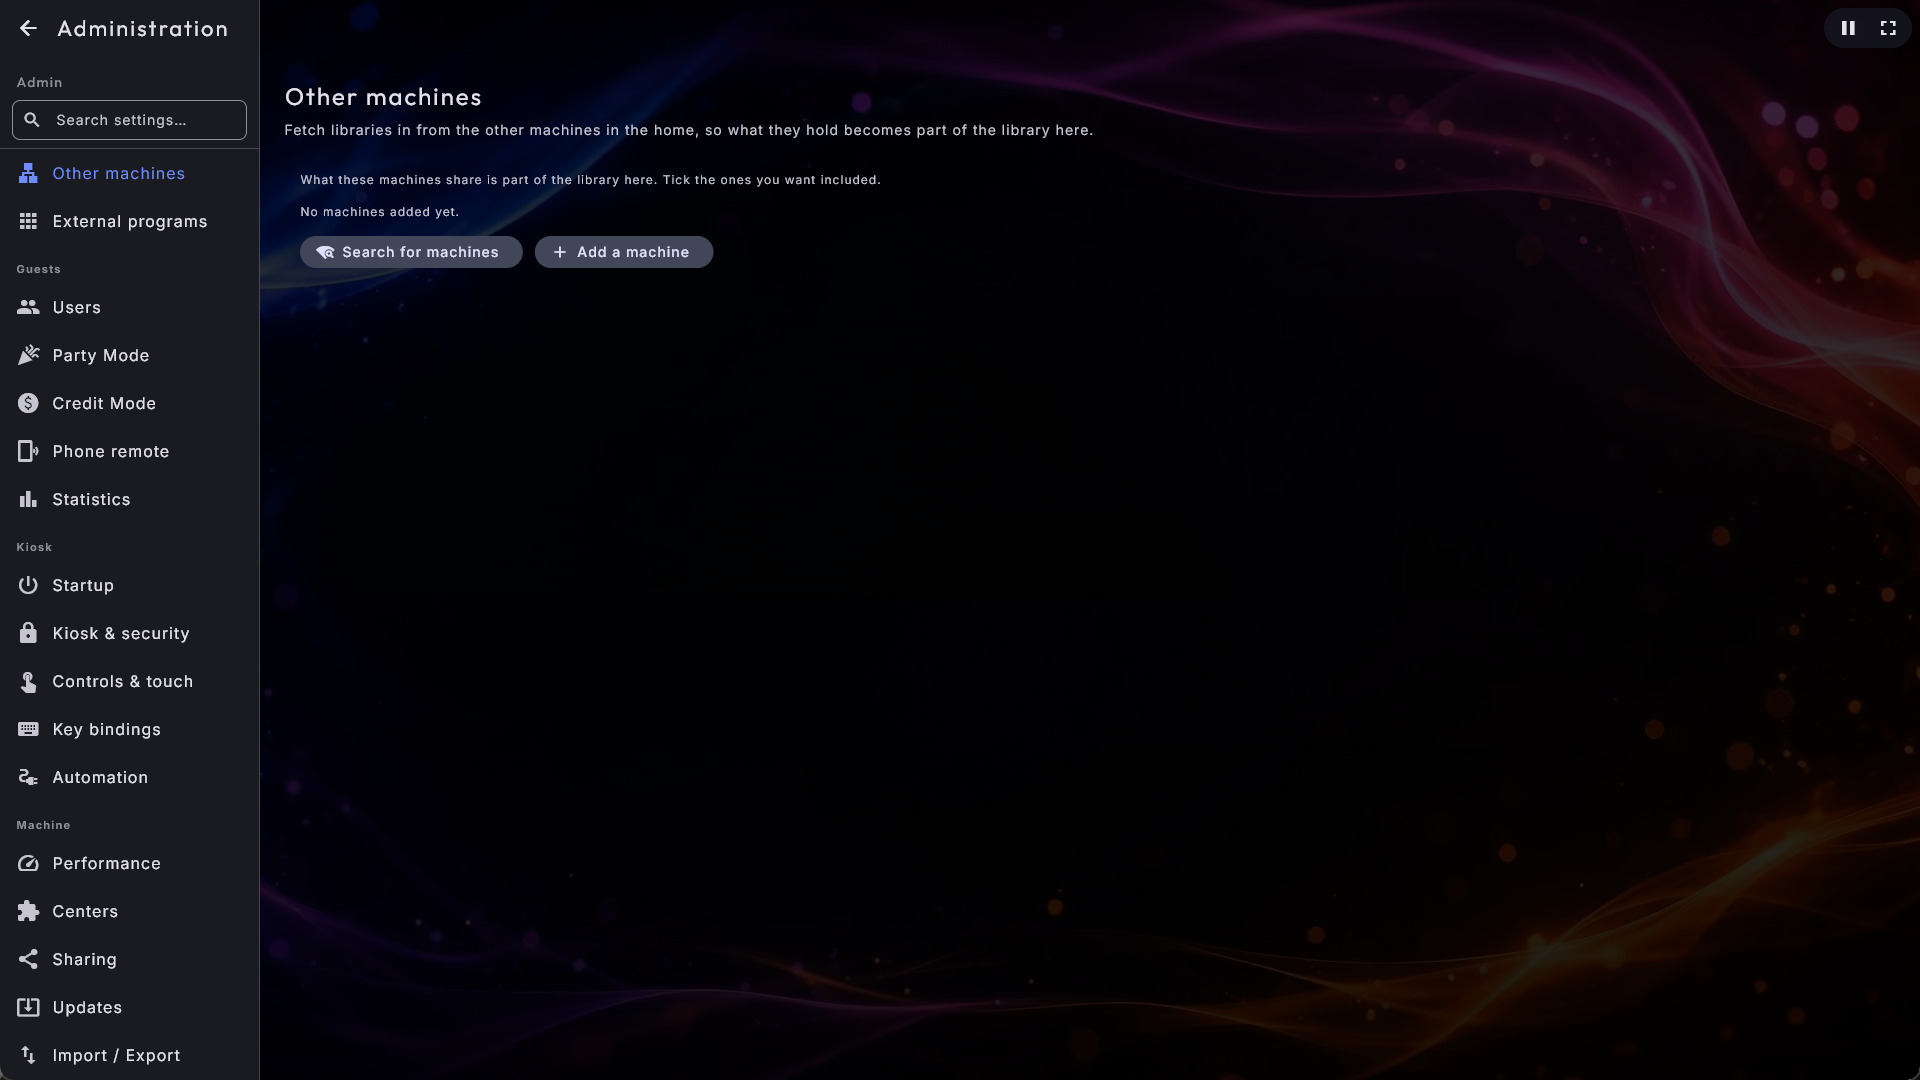The width and height of the screenshot is (1920, 1080).
Task: Click the Controls & touch hand icon
Action: click(x=28, y=682)
